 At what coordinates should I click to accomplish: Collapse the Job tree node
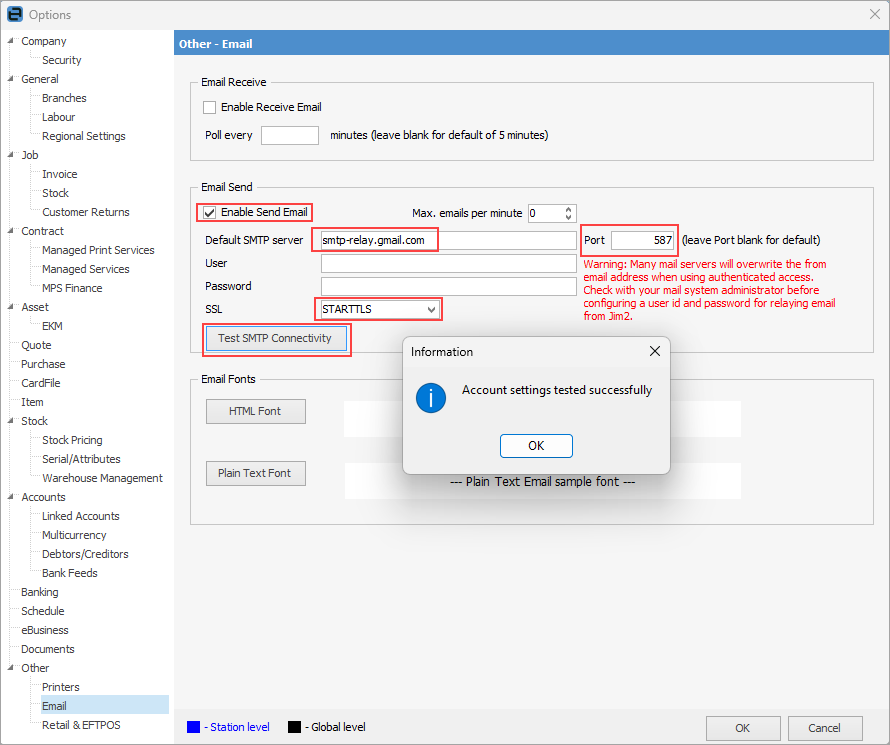tap(11, 155)
